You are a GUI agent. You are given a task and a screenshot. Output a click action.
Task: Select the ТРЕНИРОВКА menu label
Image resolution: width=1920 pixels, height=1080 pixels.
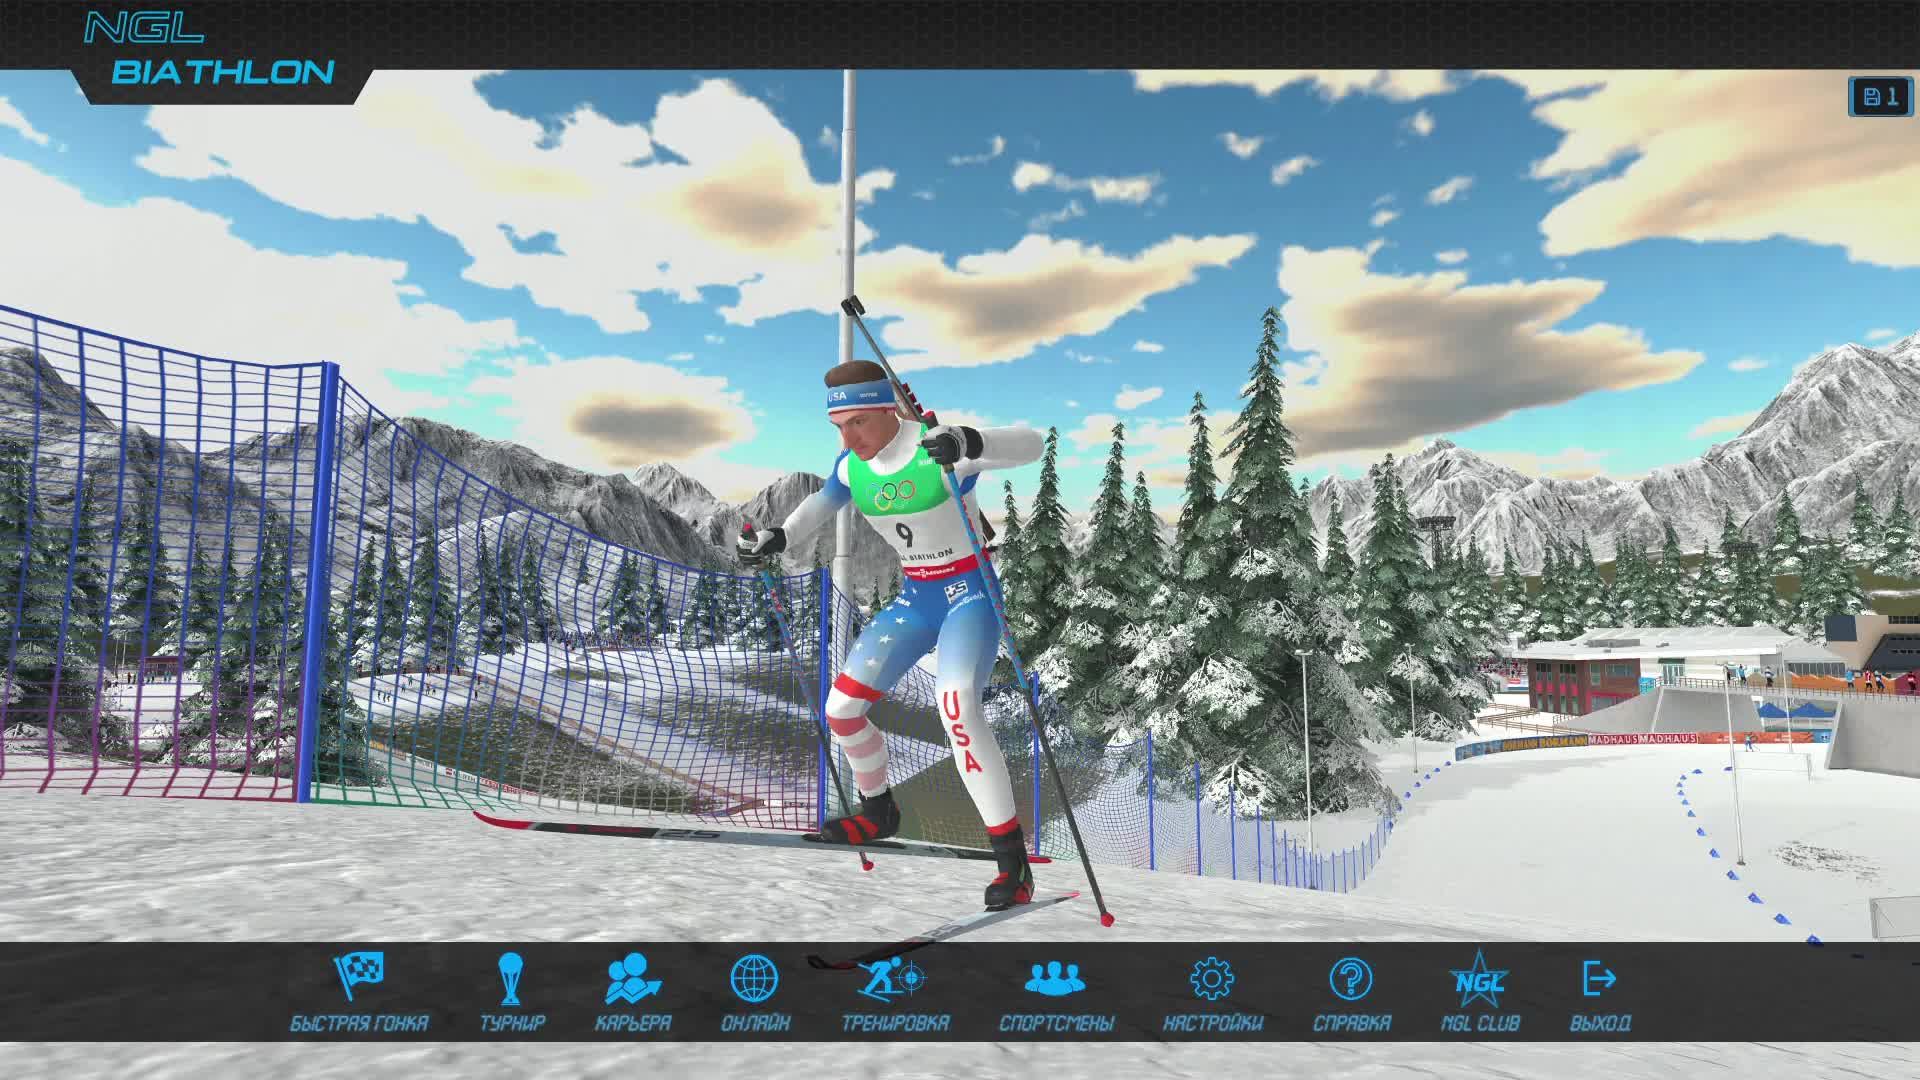tap(894, 1023)
